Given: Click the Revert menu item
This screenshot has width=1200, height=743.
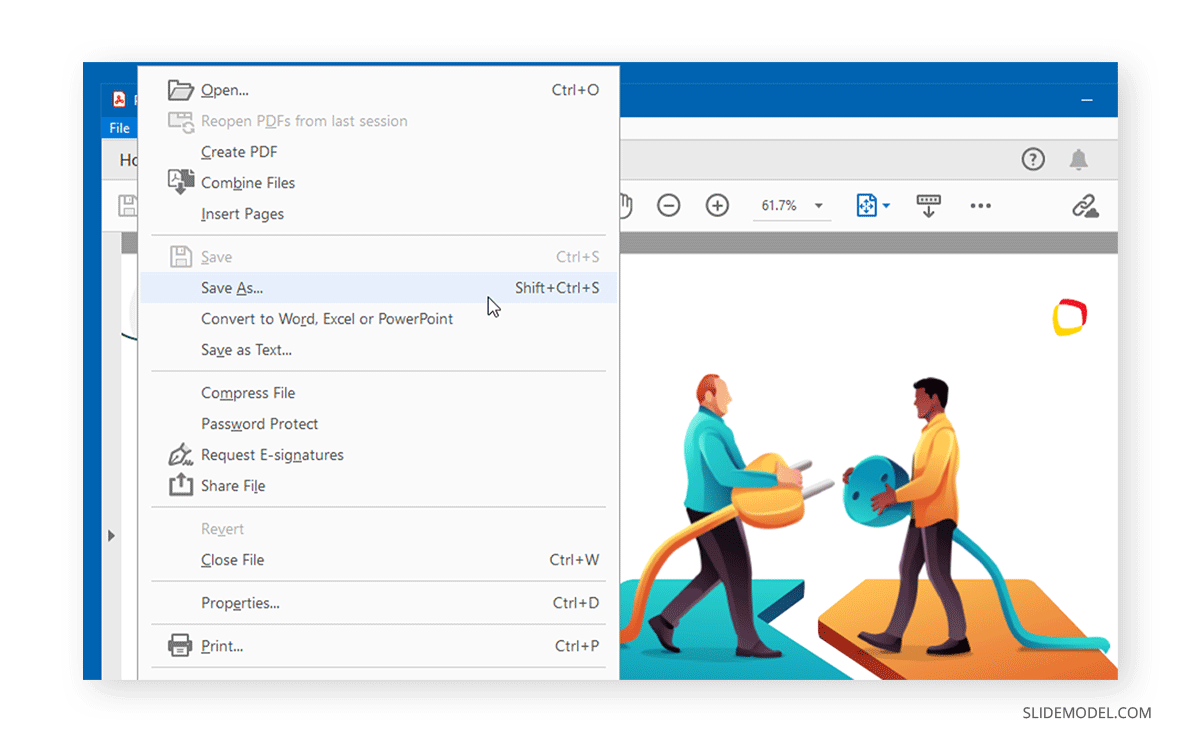Looking at the screenshot, I should (378, 529).
